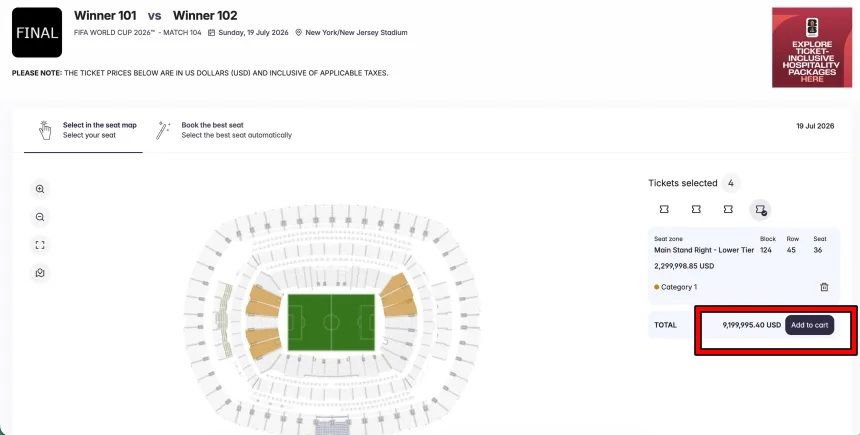This screenshot has height=435, width=860.
Task: Select the third ticket icon
Action: [x=728, y=209]
